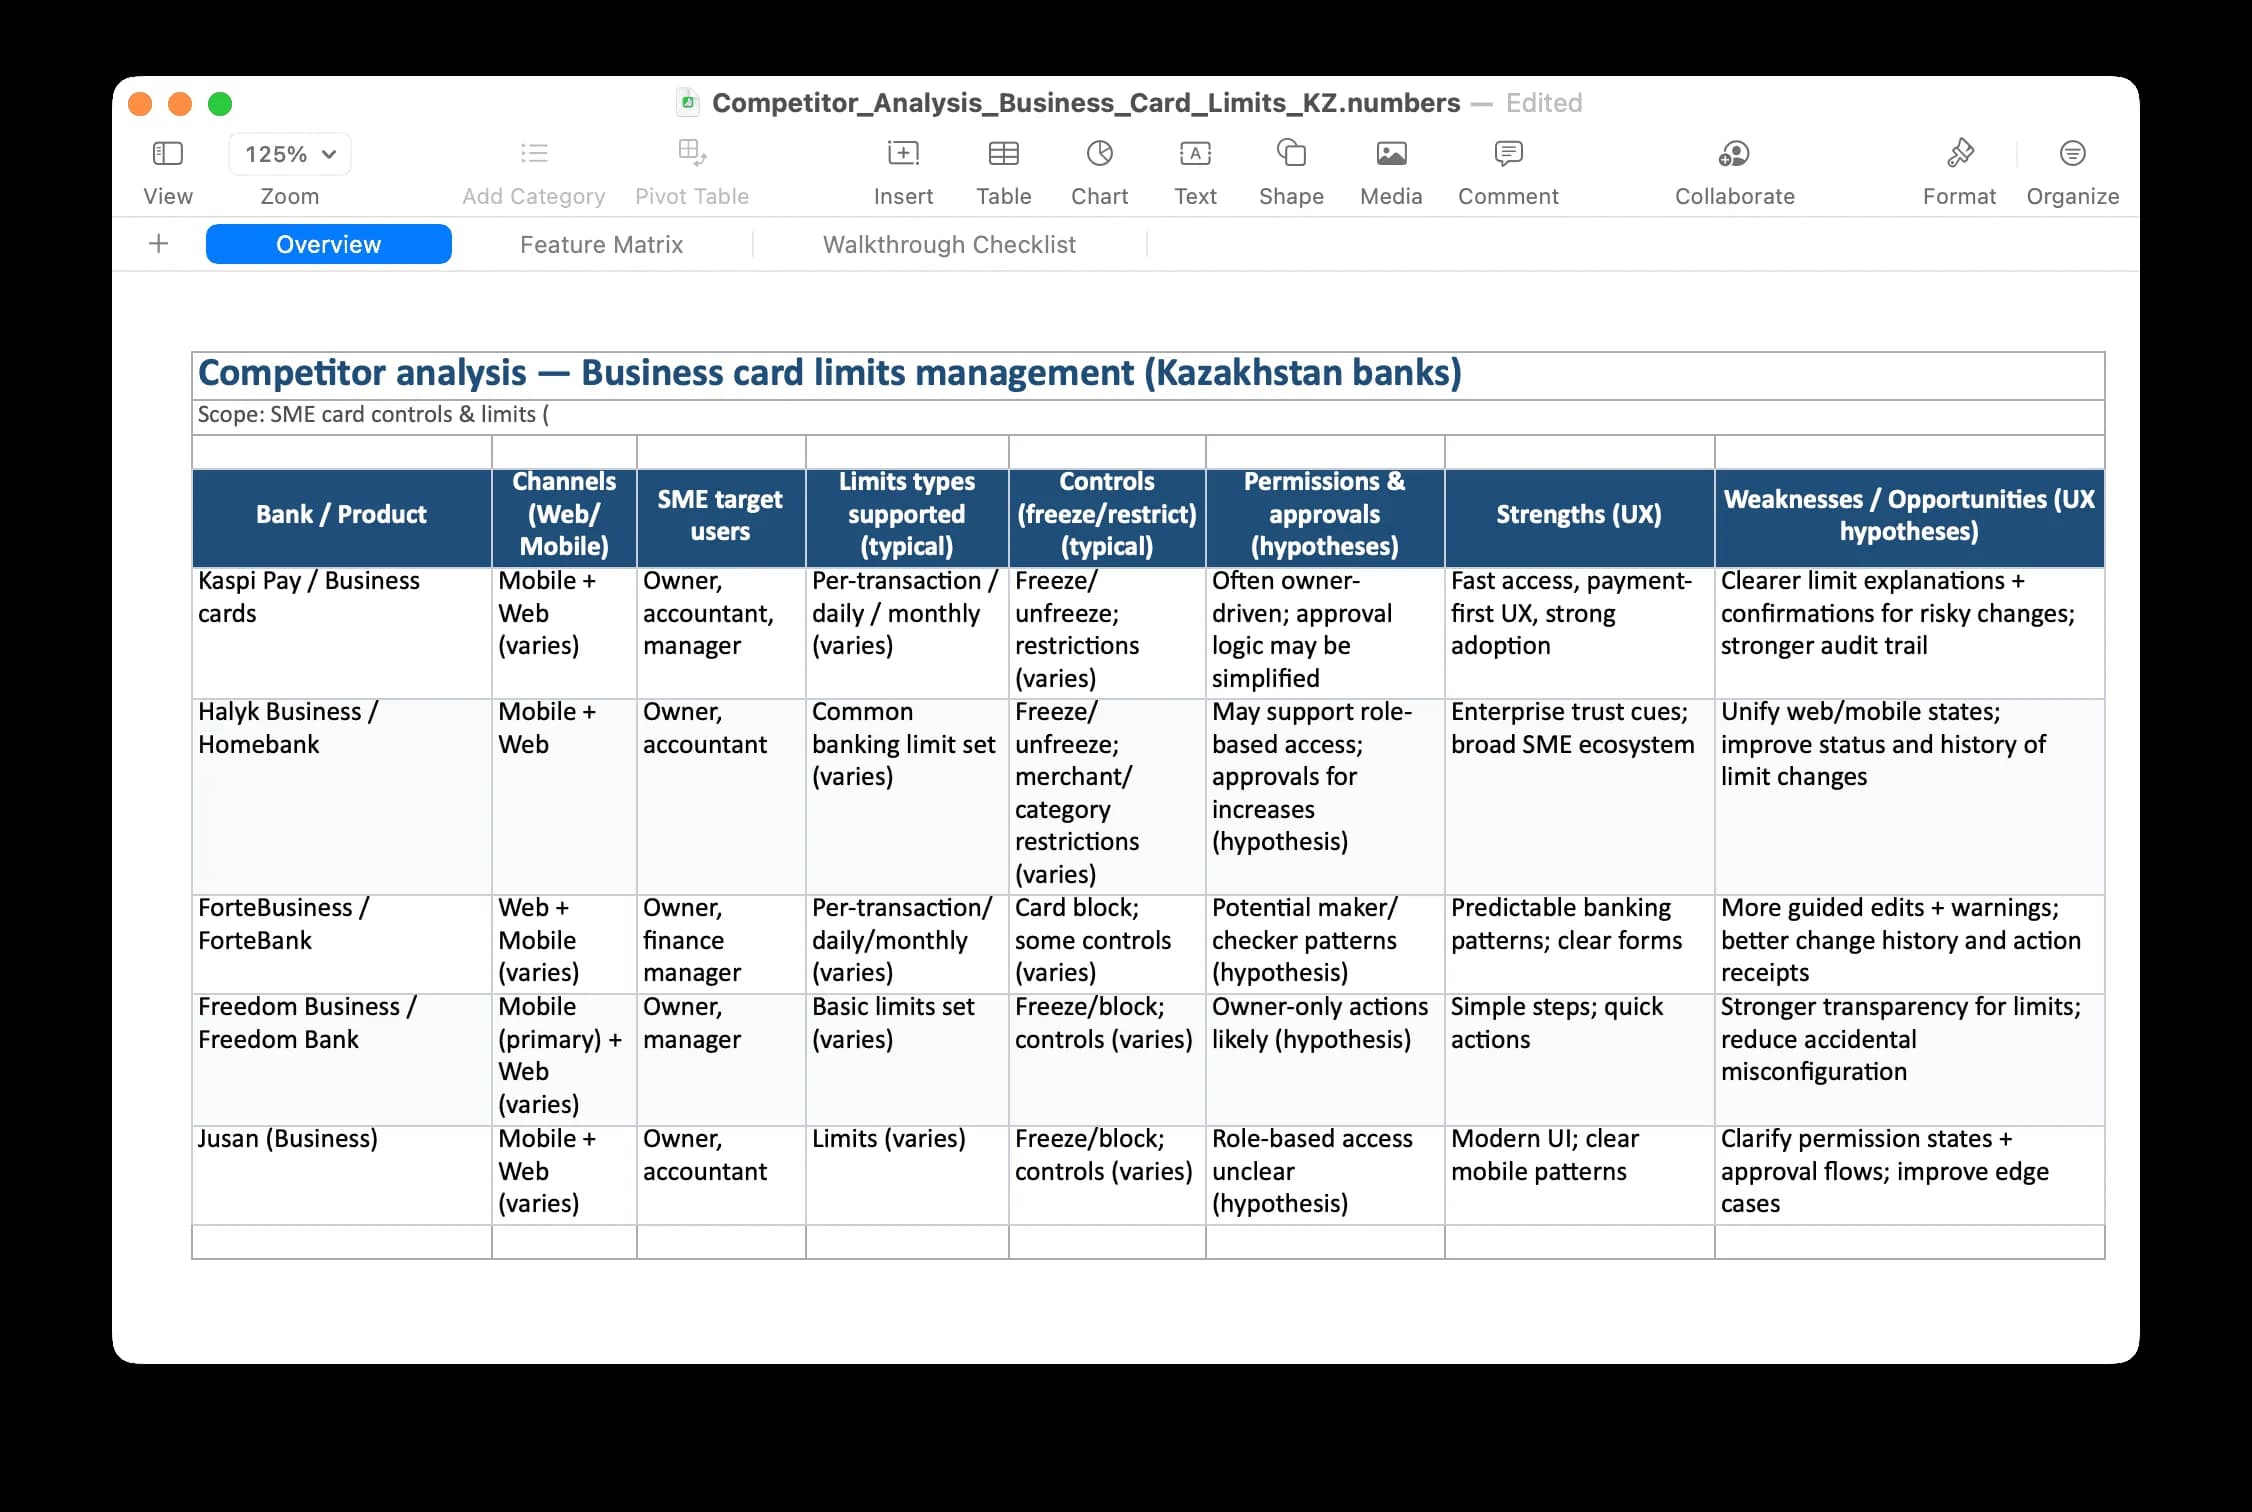Open the Organize sidebar
Image resolution: width=2252 pixels, height=1512 pixels.
tap(2072, 170)
